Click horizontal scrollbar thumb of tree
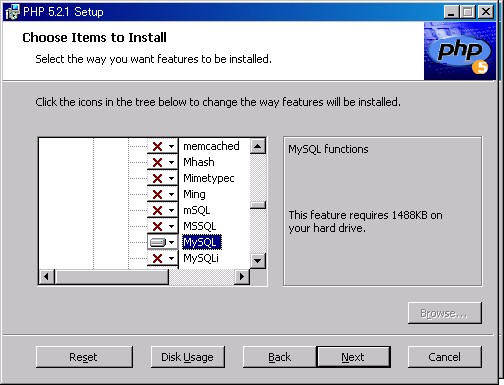The width and height of the screenshot is (504, 385). coord(112,277)
